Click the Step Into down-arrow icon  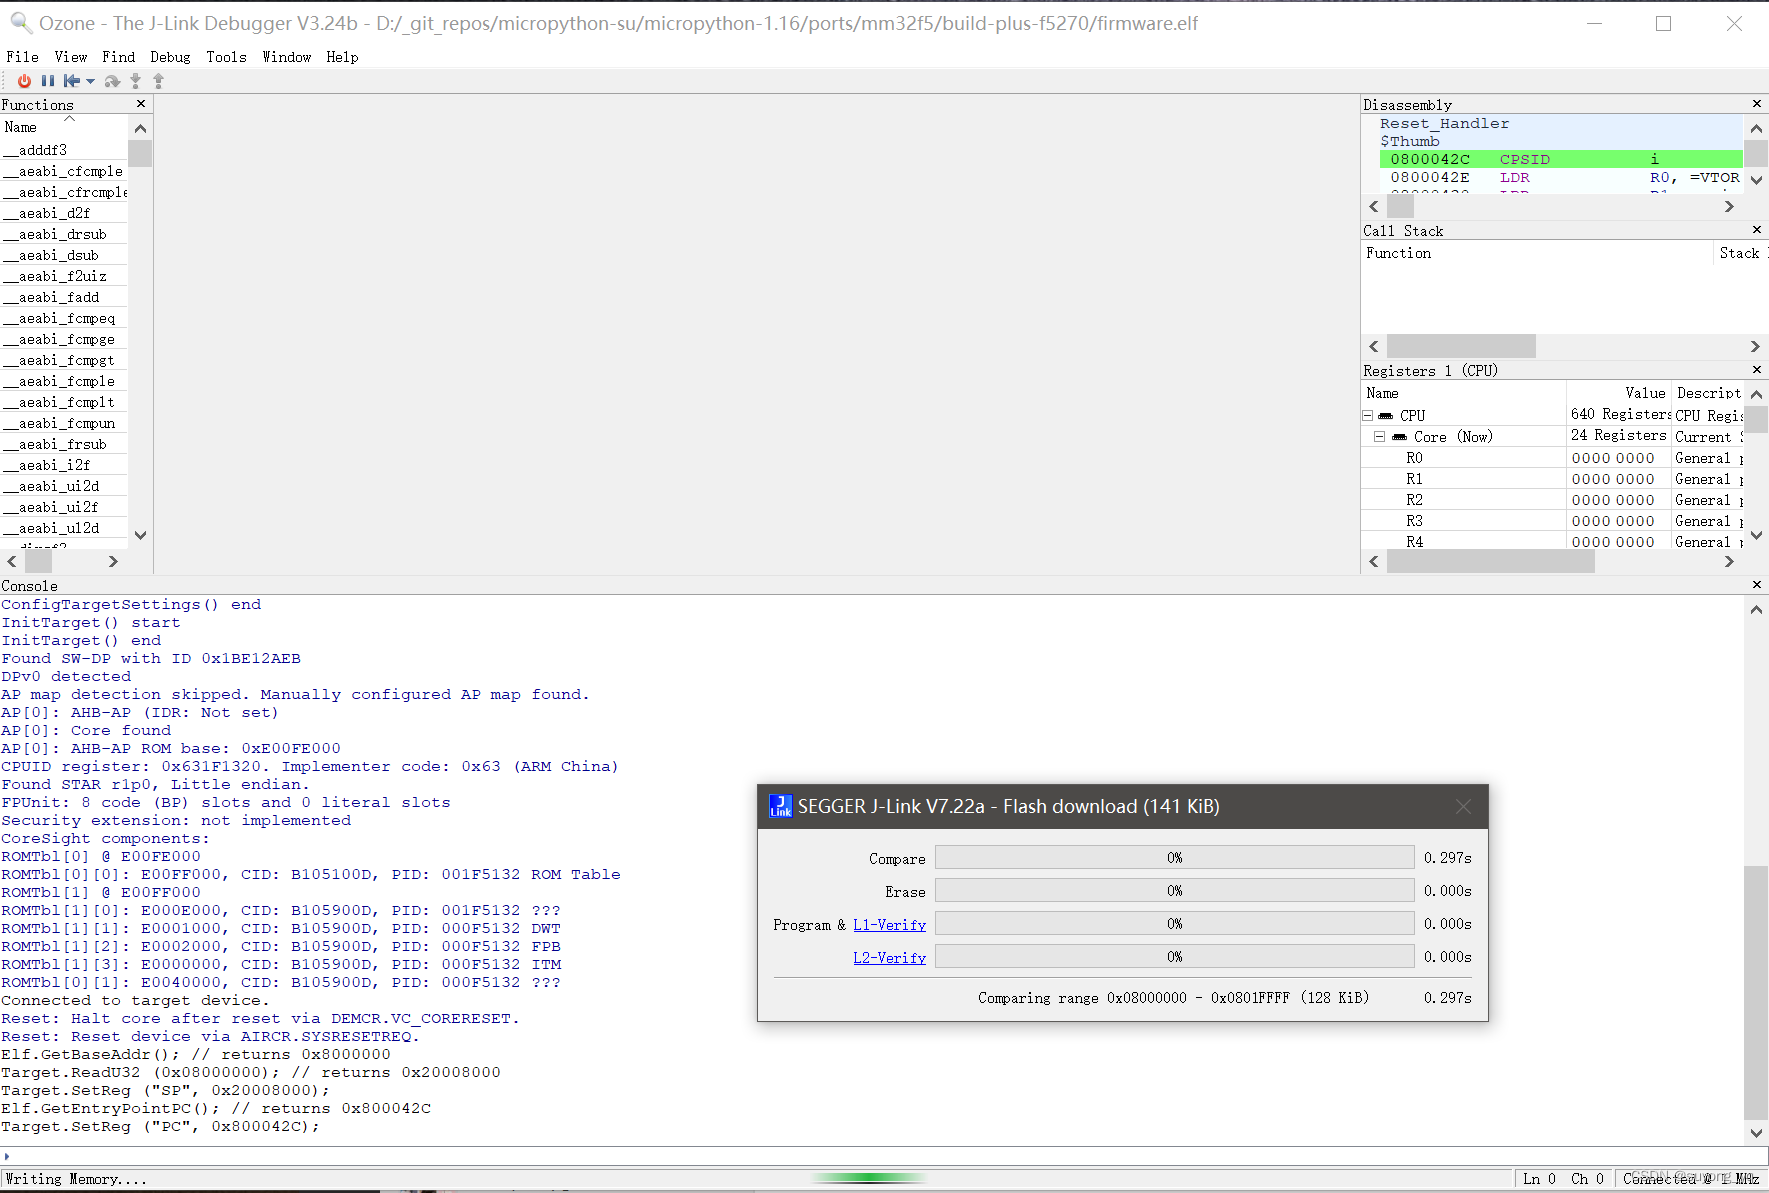click(x=136, y=81)
